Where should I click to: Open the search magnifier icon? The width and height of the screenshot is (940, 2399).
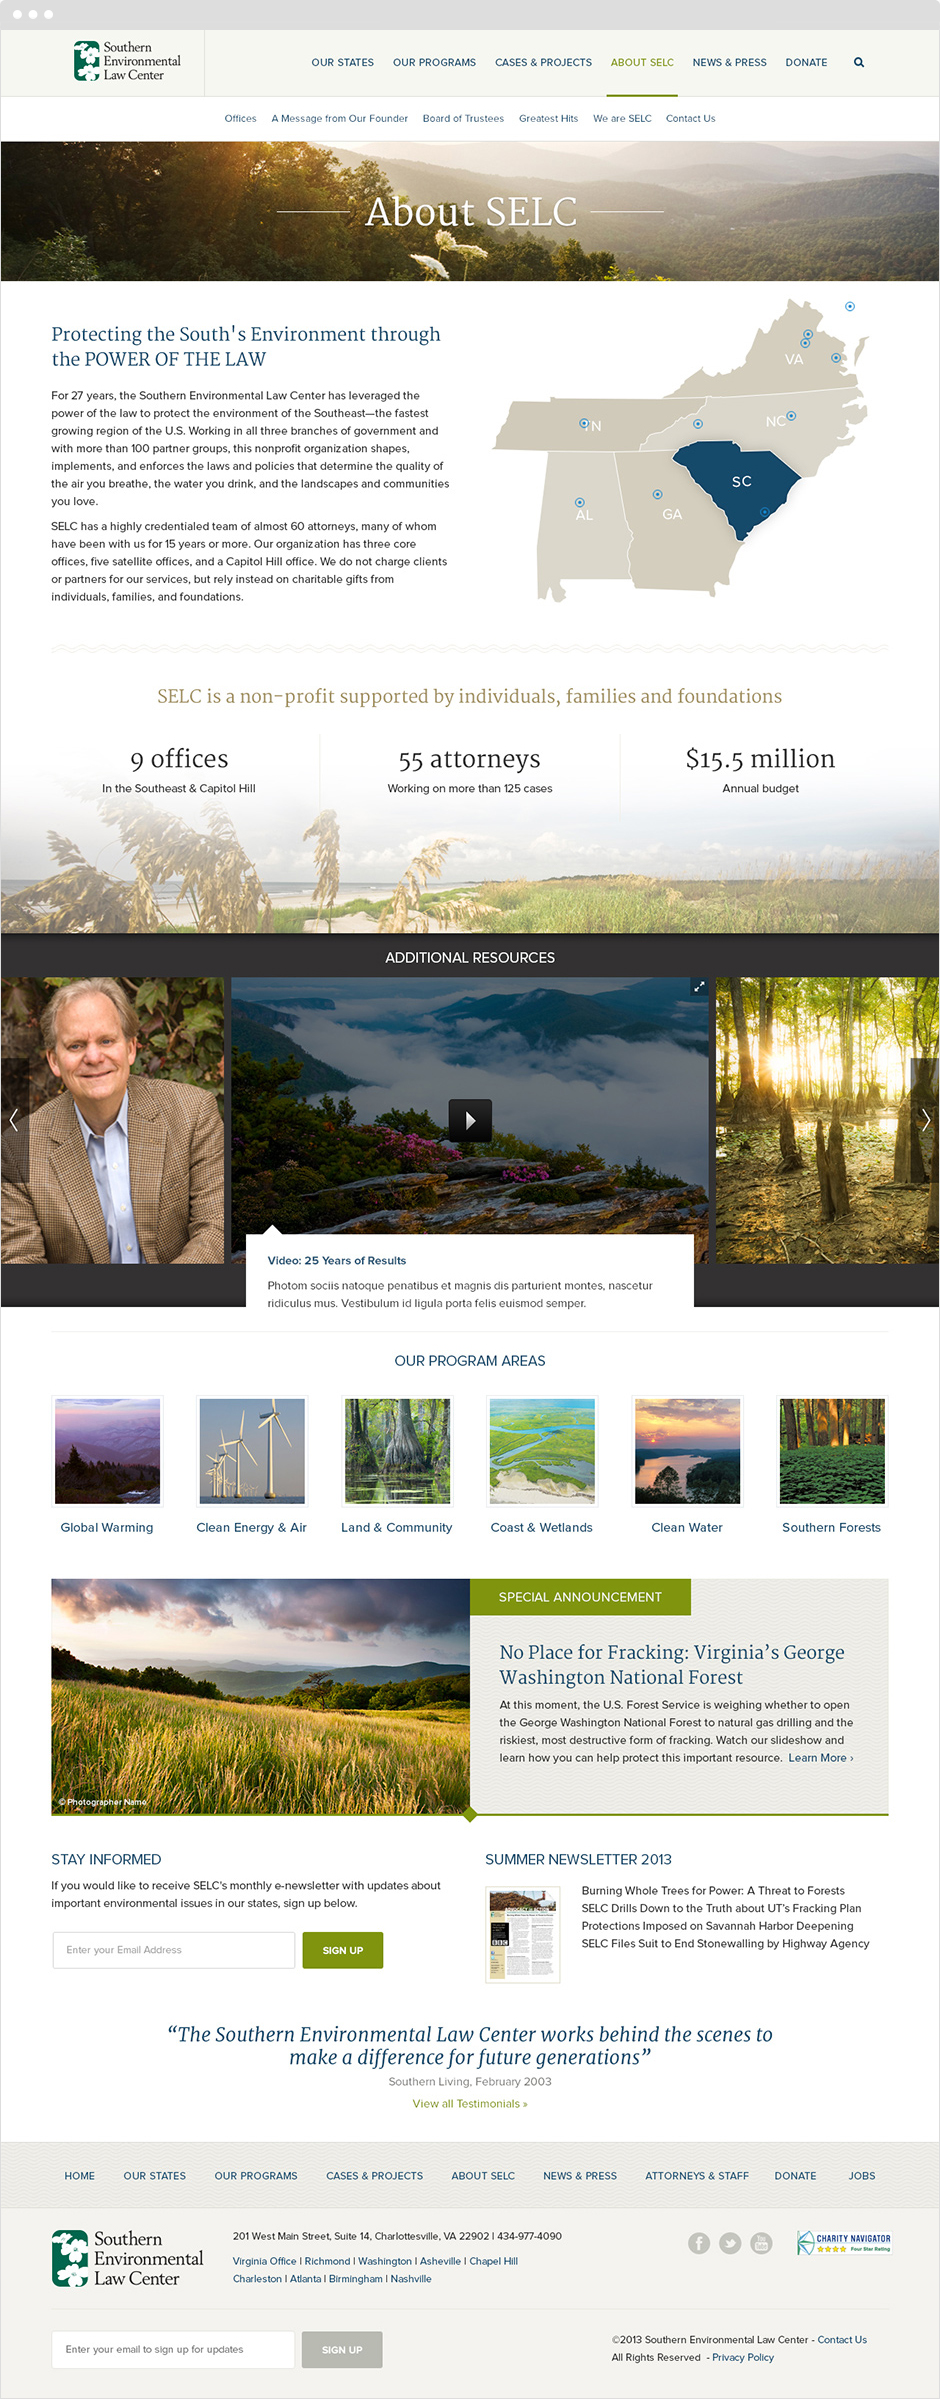pyautogui.click(x=858, y=62)
